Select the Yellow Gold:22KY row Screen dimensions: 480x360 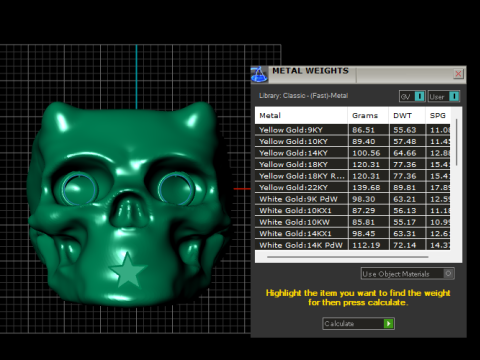[x=353, y=187]
